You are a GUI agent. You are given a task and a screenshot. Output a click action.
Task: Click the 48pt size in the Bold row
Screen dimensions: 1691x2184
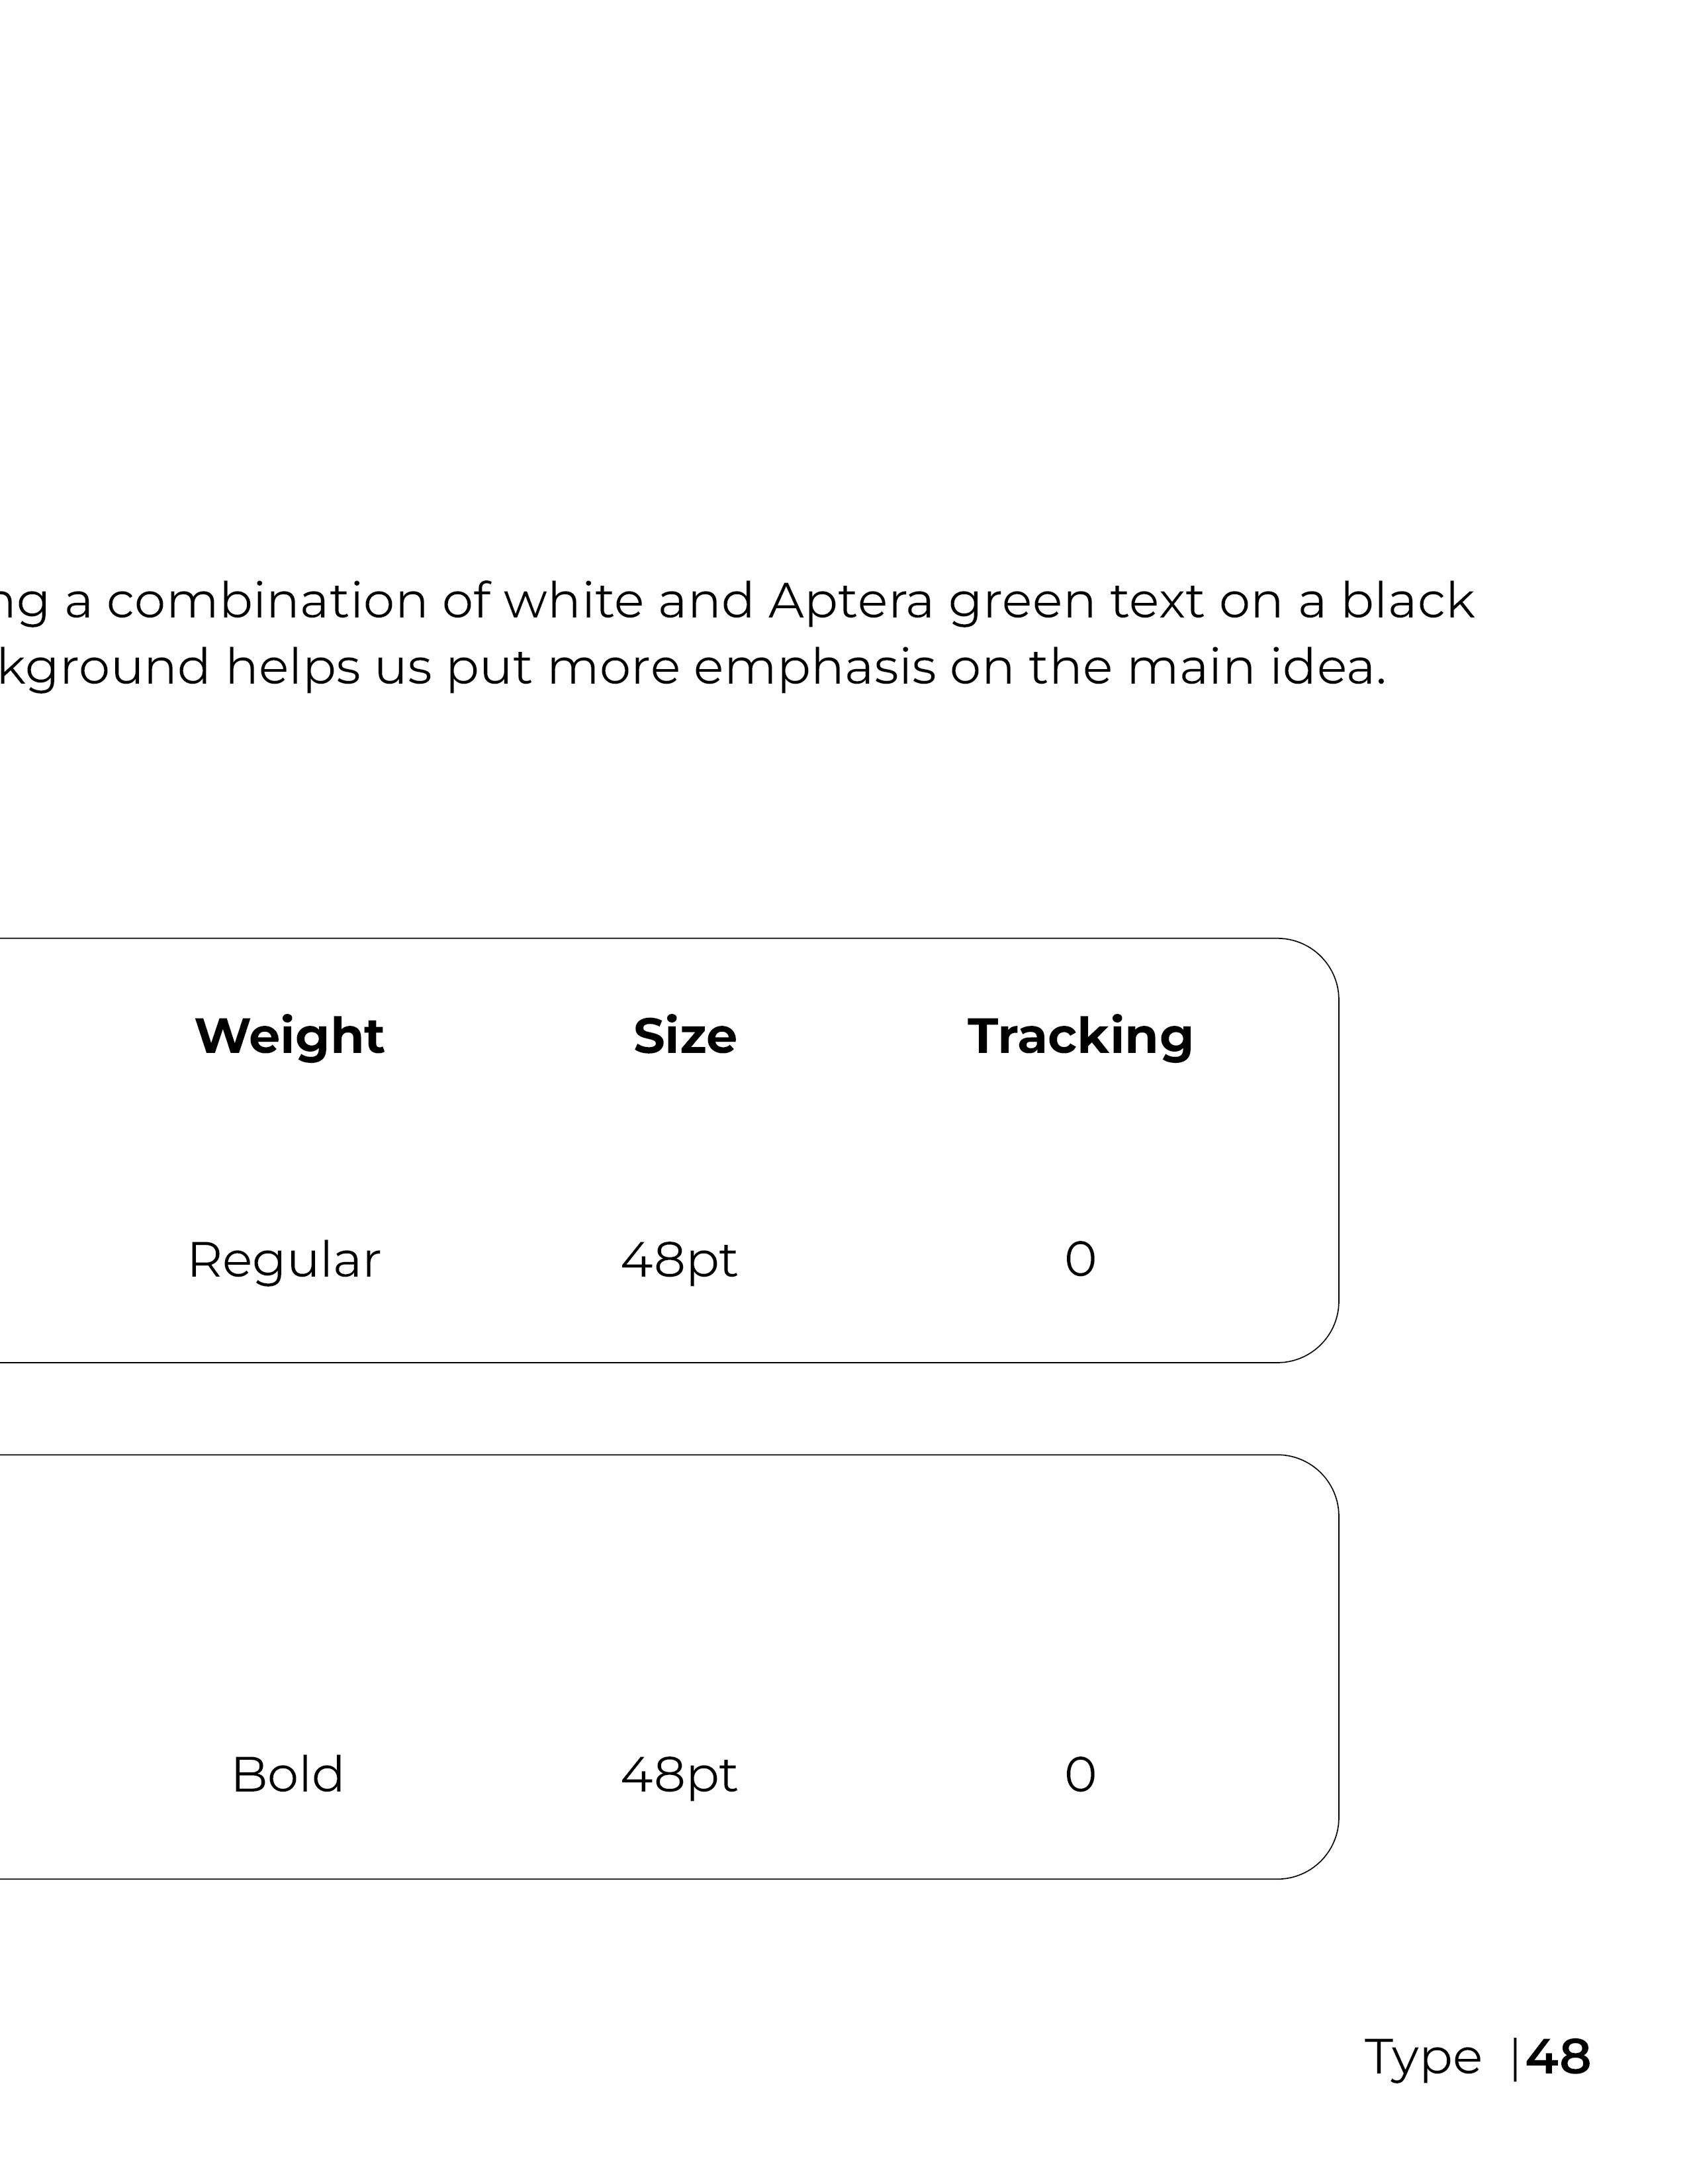coord(679,1776)
